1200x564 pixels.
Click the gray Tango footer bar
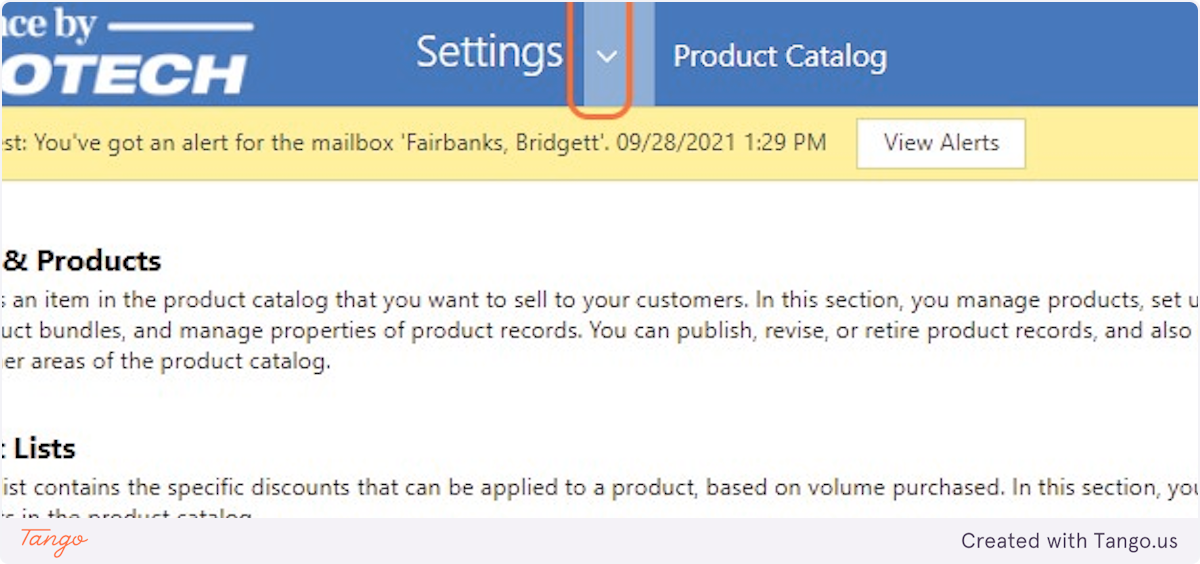pyautogui.click(x=500, y=541)
